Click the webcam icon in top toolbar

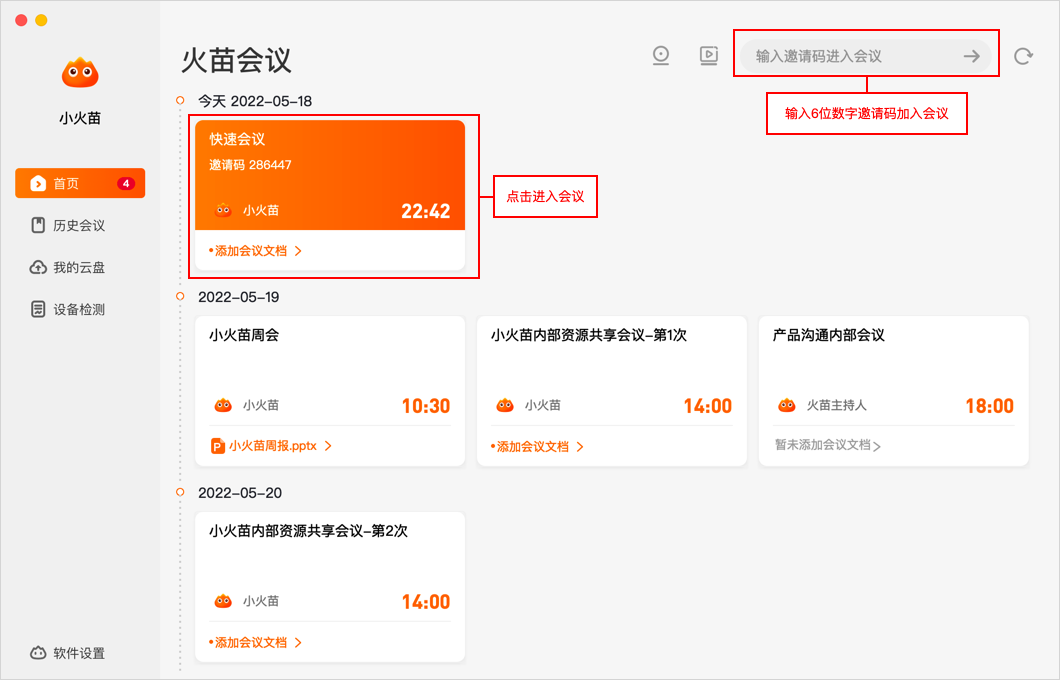coord(661,56)
